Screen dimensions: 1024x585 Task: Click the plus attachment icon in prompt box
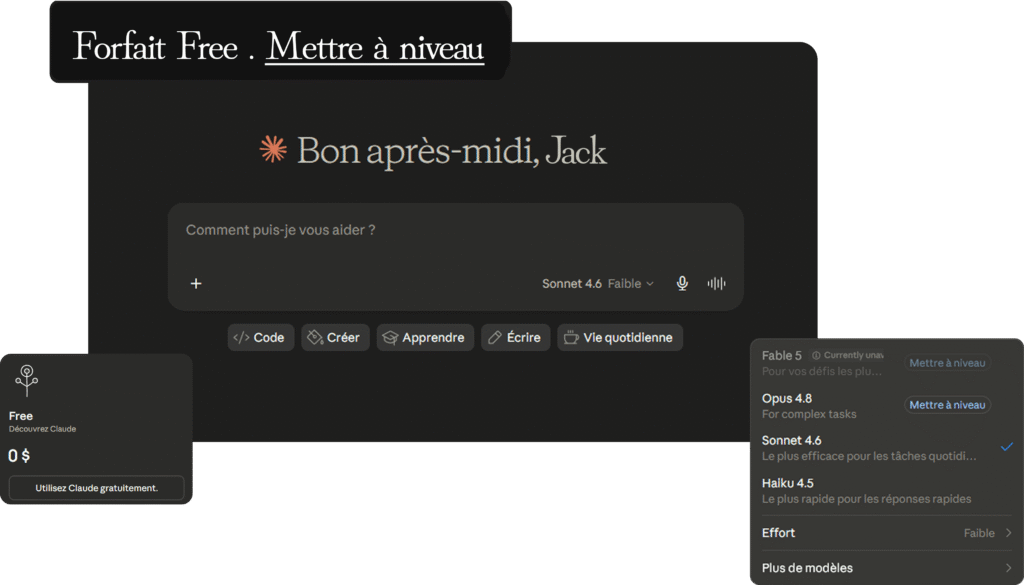tap(196, 283)
